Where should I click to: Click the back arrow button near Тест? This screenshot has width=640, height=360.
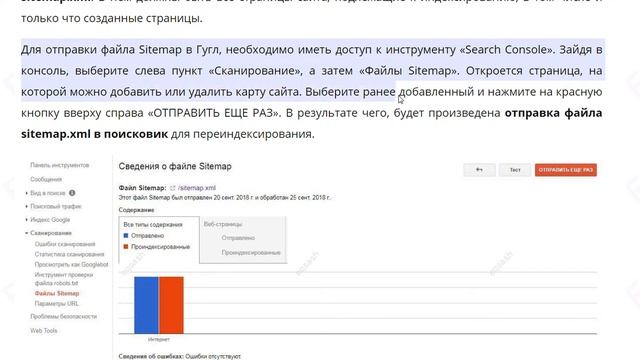point(480,170)
